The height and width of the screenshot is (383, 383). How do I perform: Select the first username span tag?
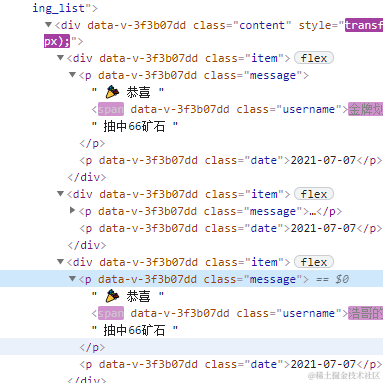(111, 109)
